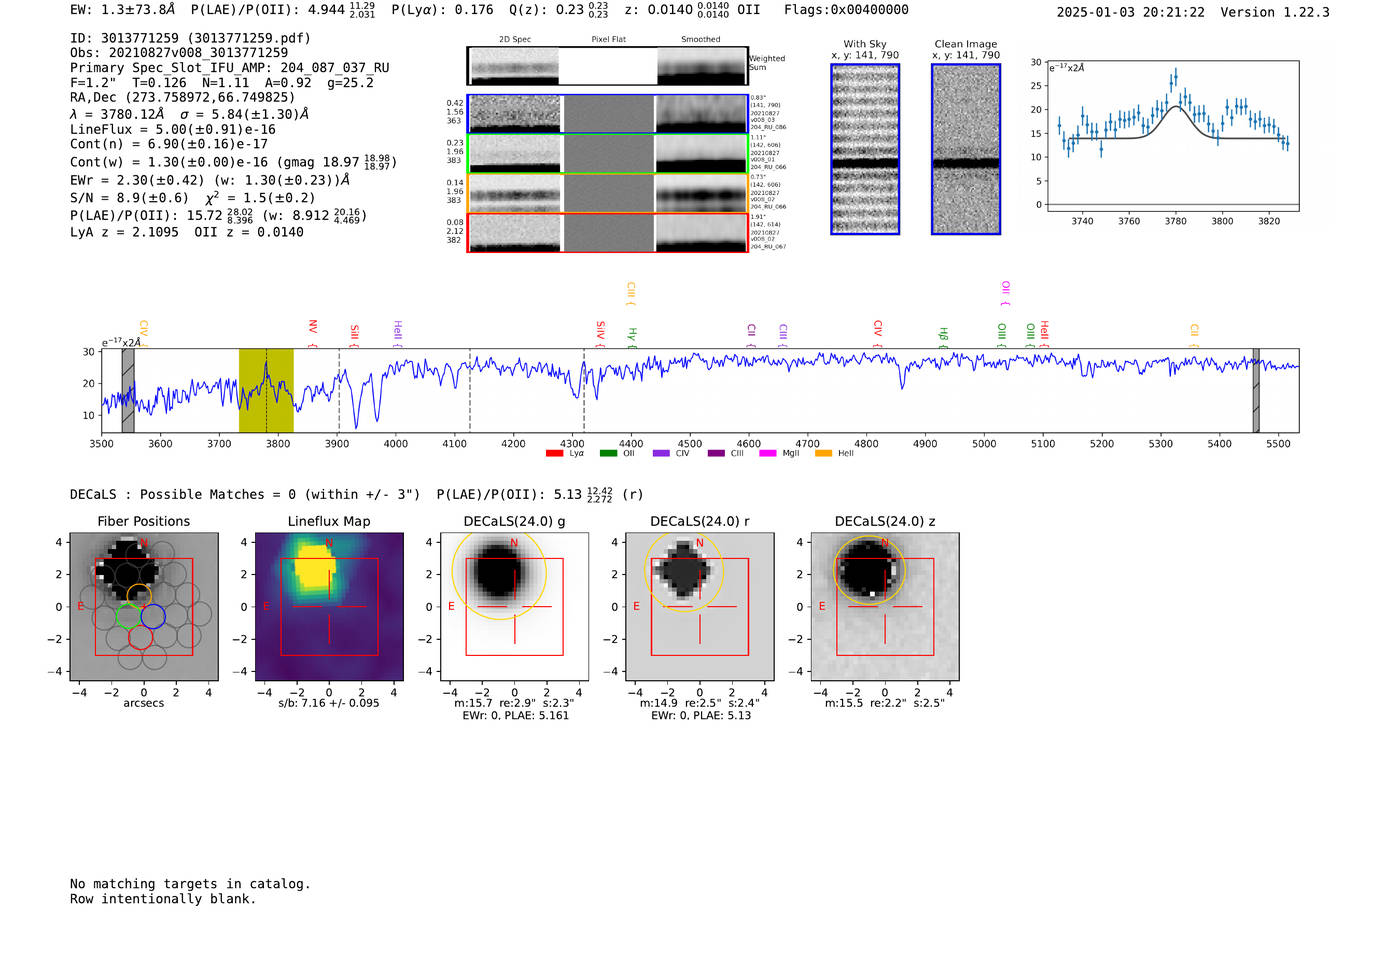1400x953 pixels.
Task: Open the DECaLS(24.0) z image
Action: tap(885, 606)
